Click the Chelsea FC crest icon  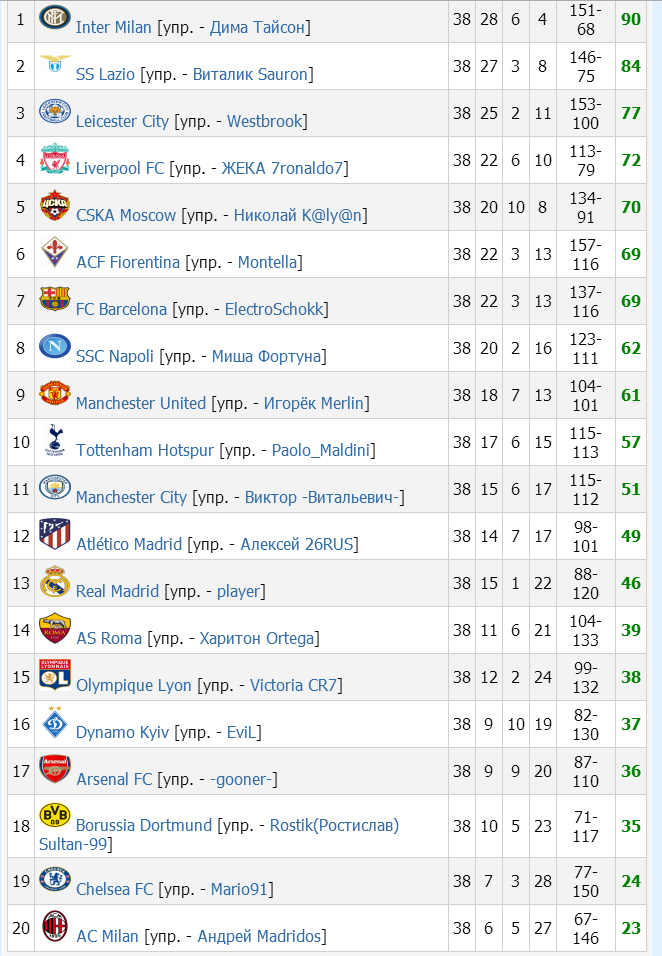[x=54, y=879]
